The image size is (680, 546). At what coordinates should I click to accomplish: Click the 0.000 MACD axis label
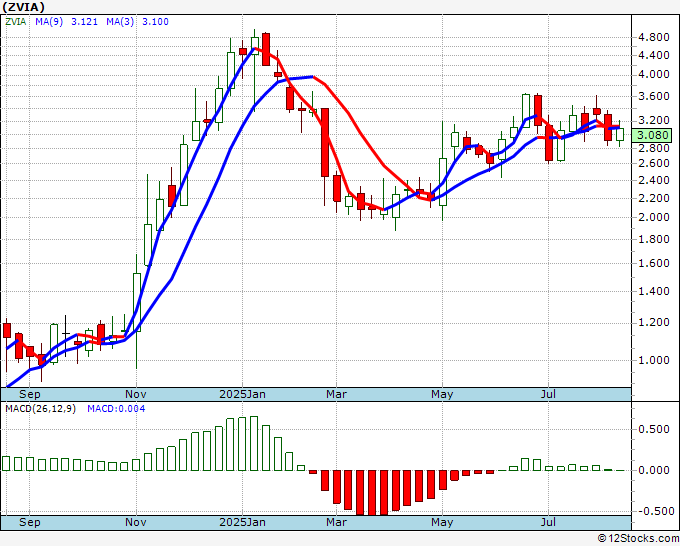pyautogui.click(x=654, y=470)
